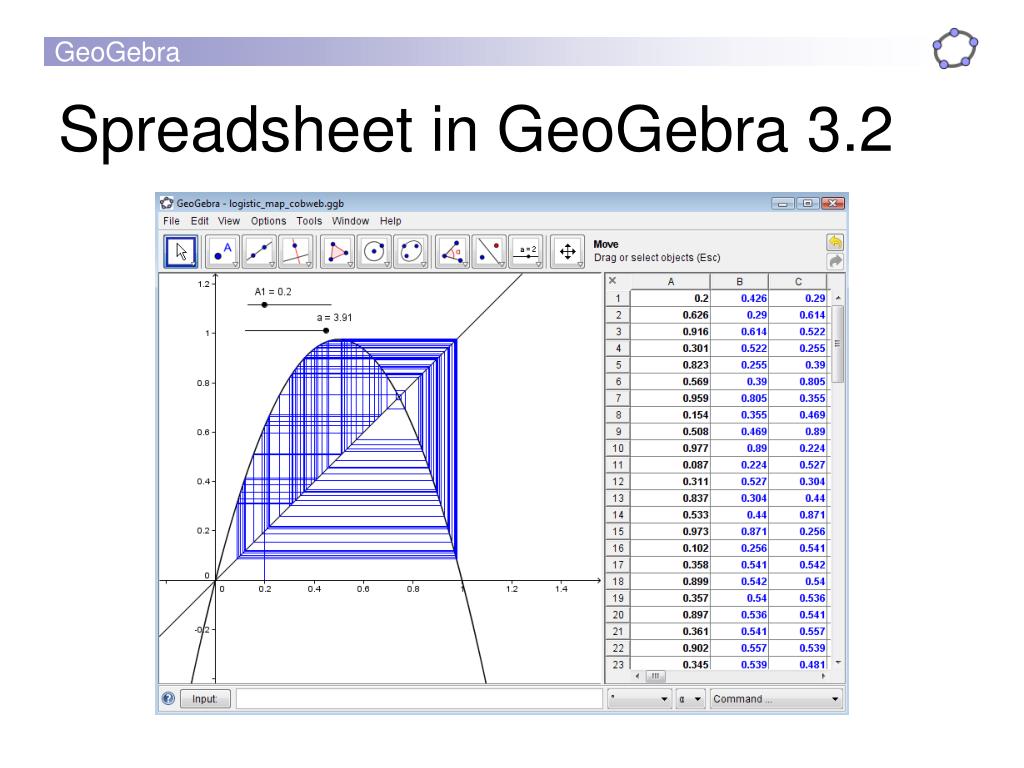Screen dimensions: 1024x768
Task: Select the Move Graphics View tool
Action: pyautogui.click(x=567, y=251)
